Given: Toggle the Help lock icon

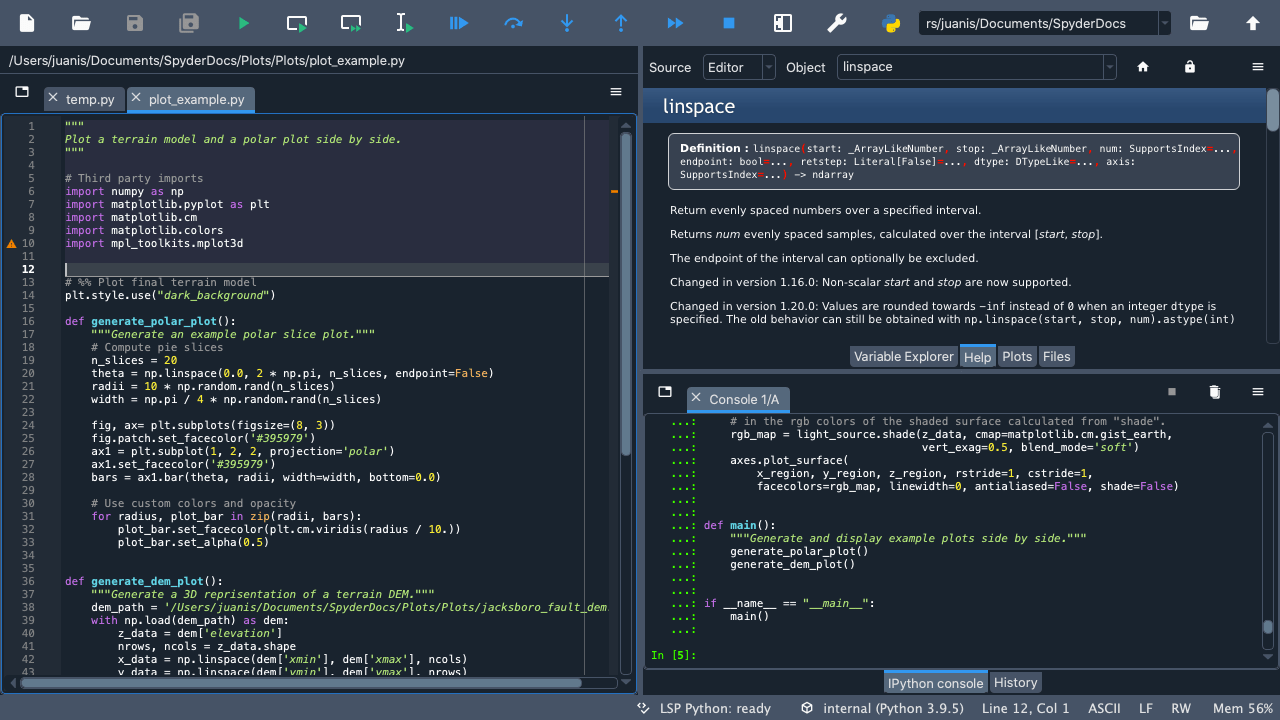Looking at the screenshot, I should [1190, 67].
